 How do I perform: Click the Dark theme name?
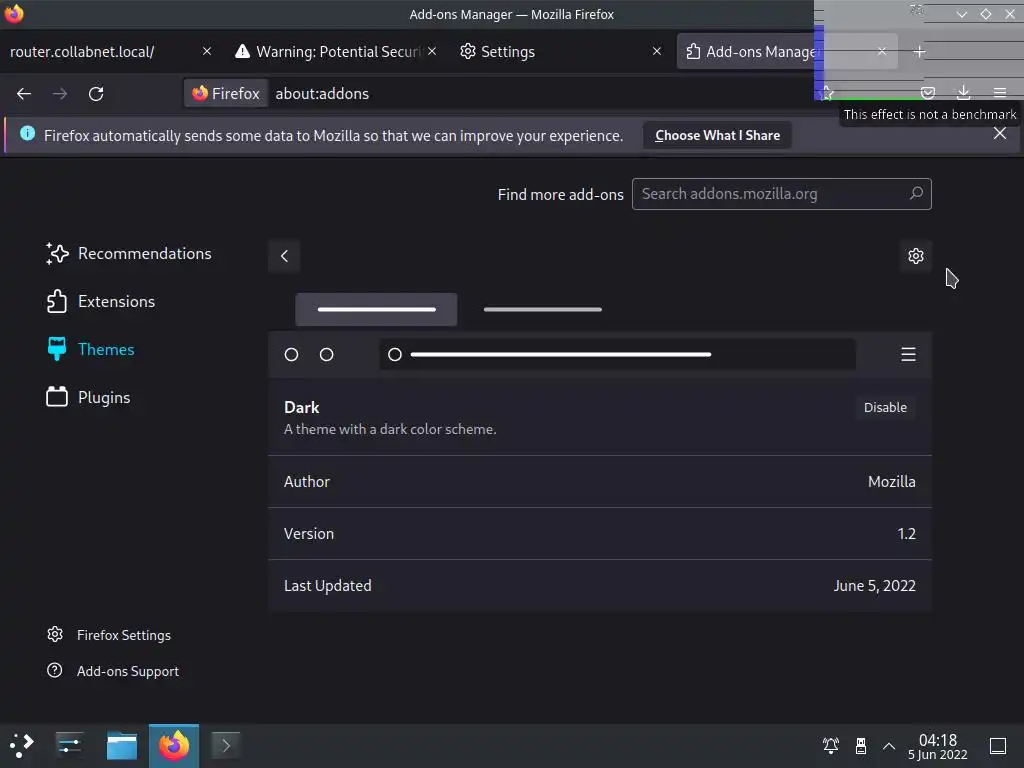click(x=302, y=408)
